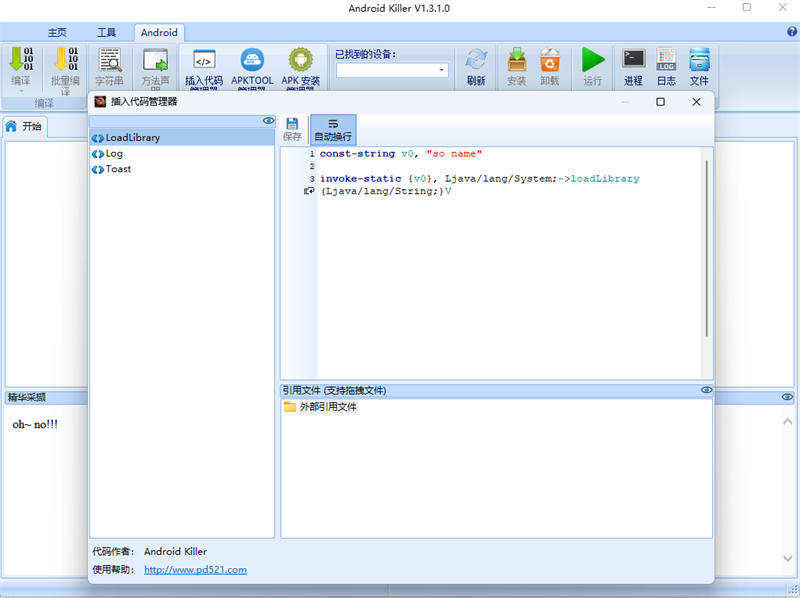Switch to the 工具 ribbon tab
The image size is (800, 598).
[x=107, y=33]
